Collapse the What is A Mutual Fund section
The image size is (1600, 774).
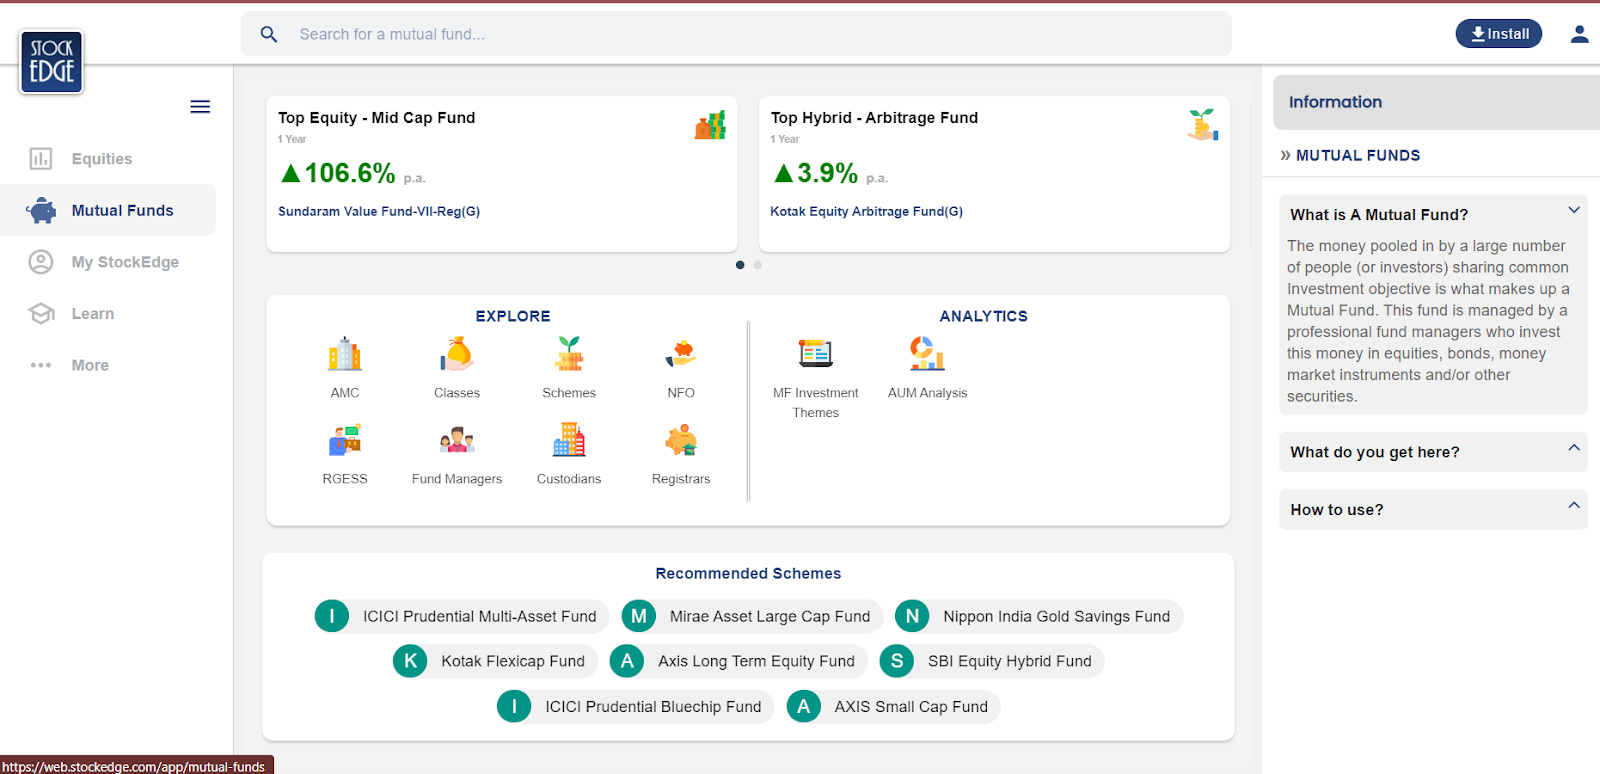click(x=1573, y=210)
